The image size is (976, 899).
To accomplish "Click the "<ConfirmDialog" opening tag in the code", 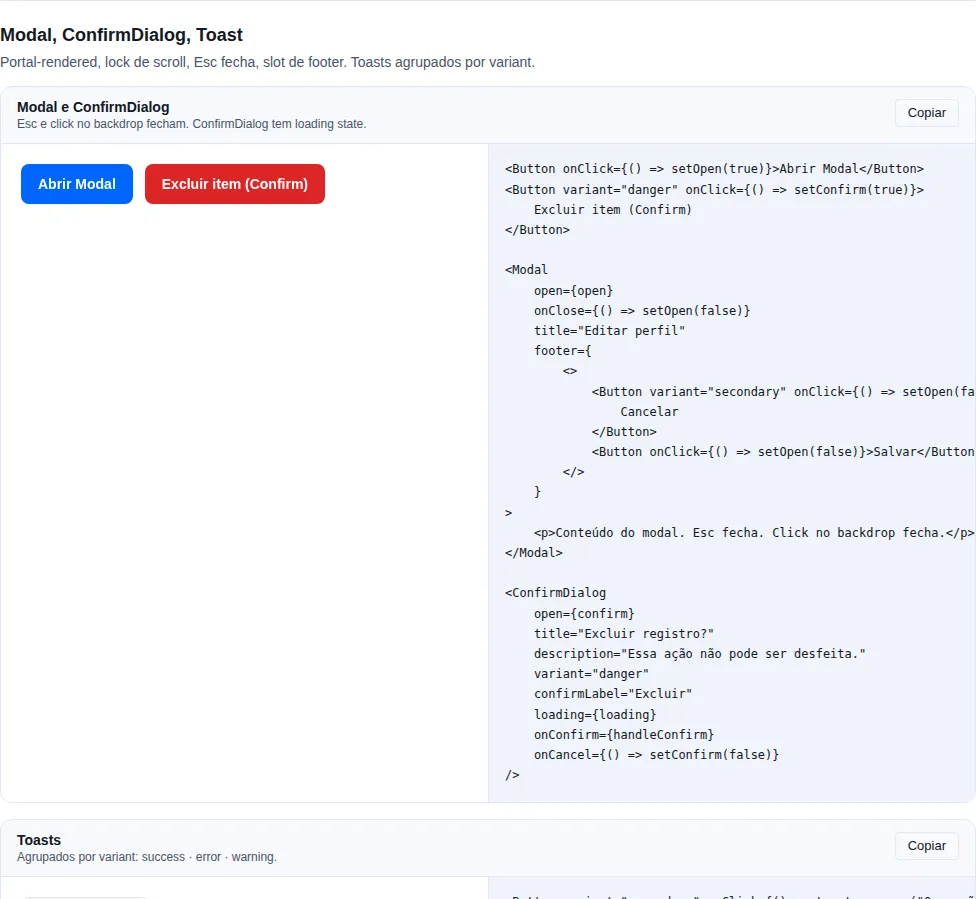I will (x=555, y=593).
